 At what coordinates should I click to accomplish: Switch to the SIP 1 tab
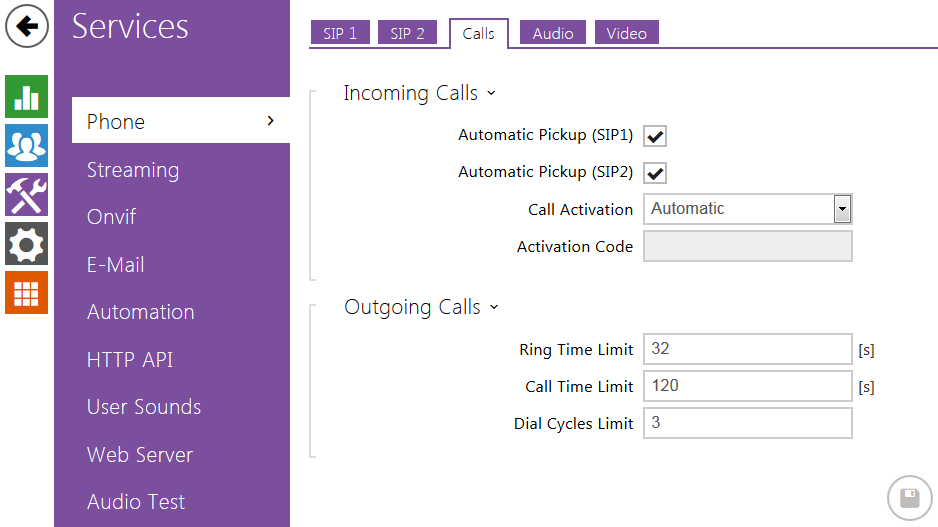point(340,34)
